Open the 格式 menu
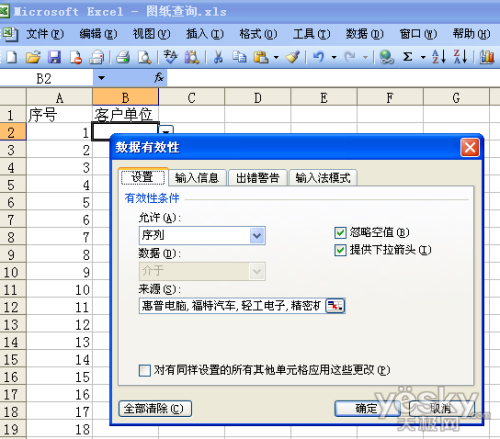 click(x=258, y=34)
